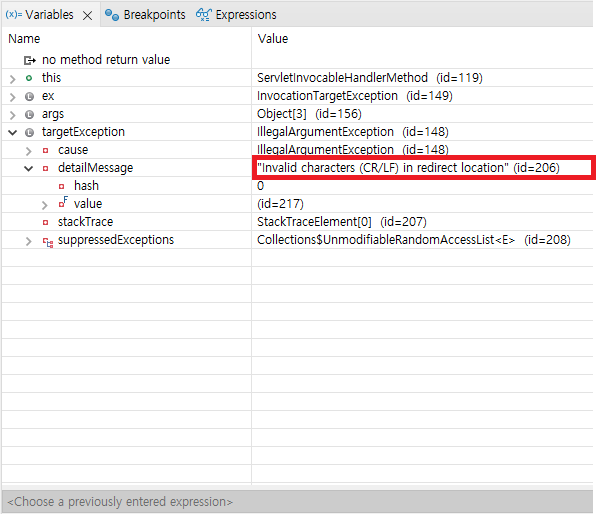
Task: Expand the suppressedExceptions node
Action: (x=28, y=240)
